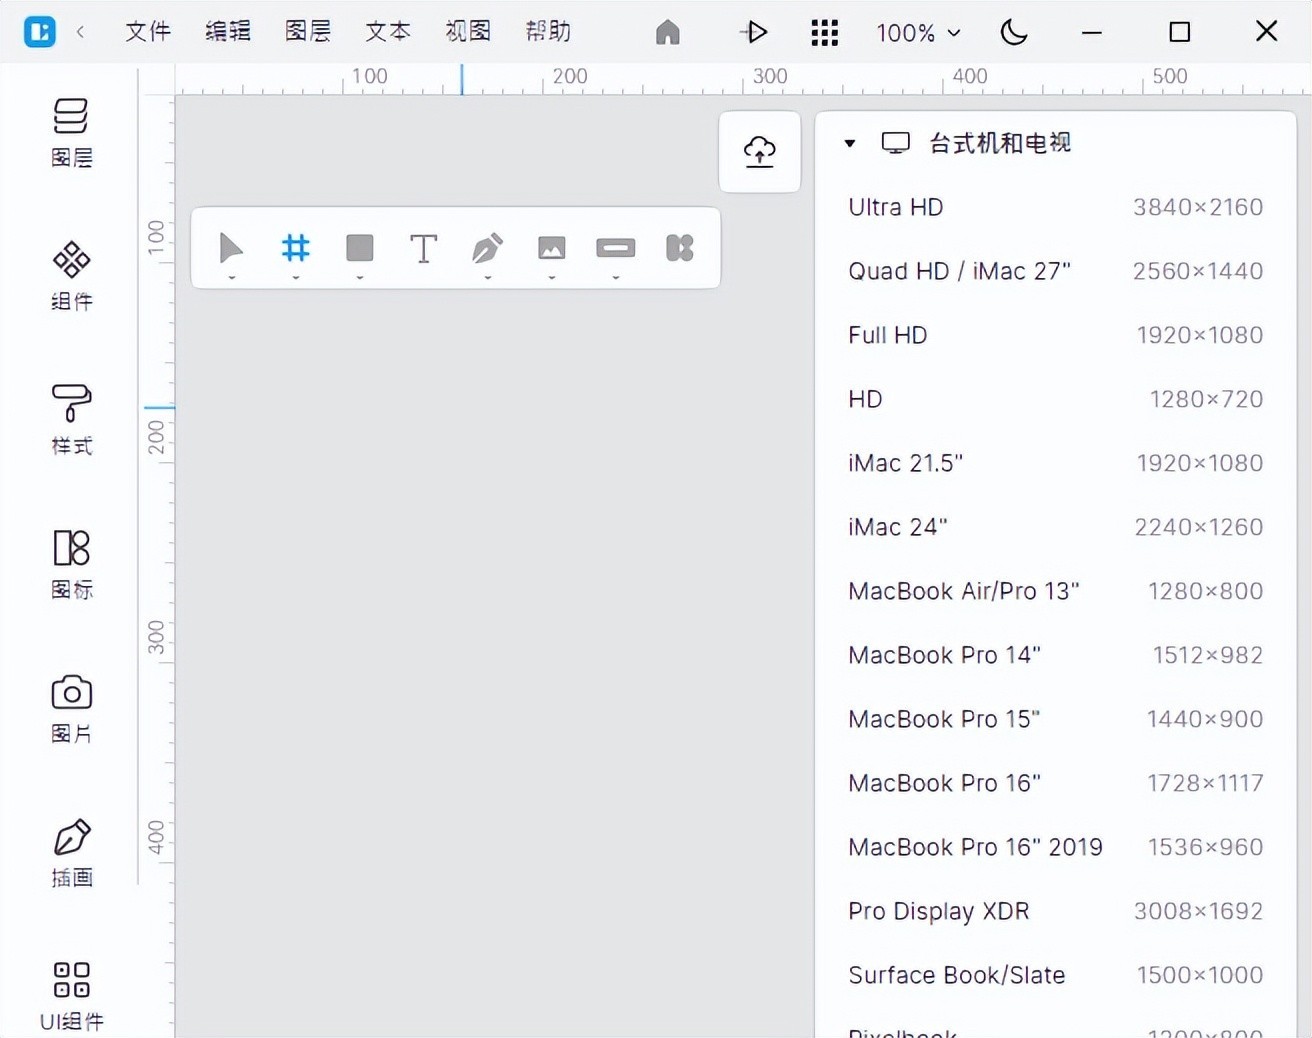Open the 图层 layers sidebar panel
Viewport: 1312px width, 1038px height.
tap(71, 131)
